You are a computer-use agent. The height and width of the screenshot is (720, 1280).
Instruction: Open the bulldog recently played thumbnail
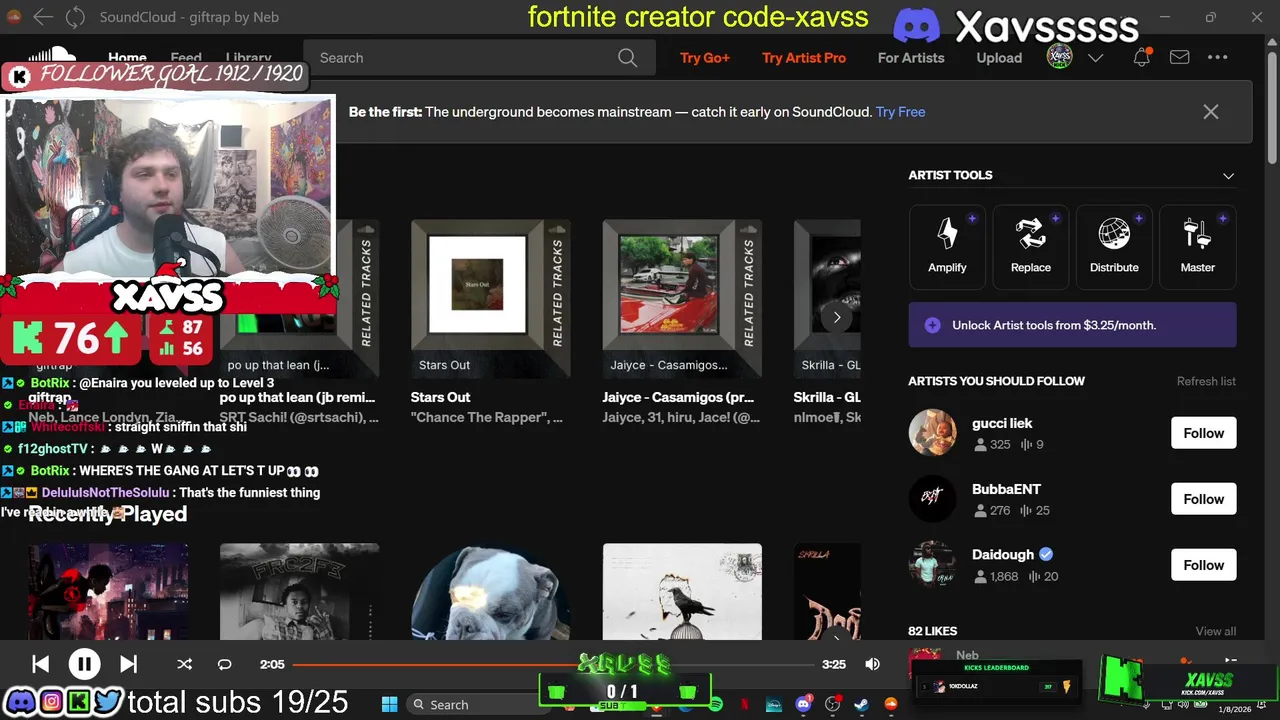pos(490,592)
